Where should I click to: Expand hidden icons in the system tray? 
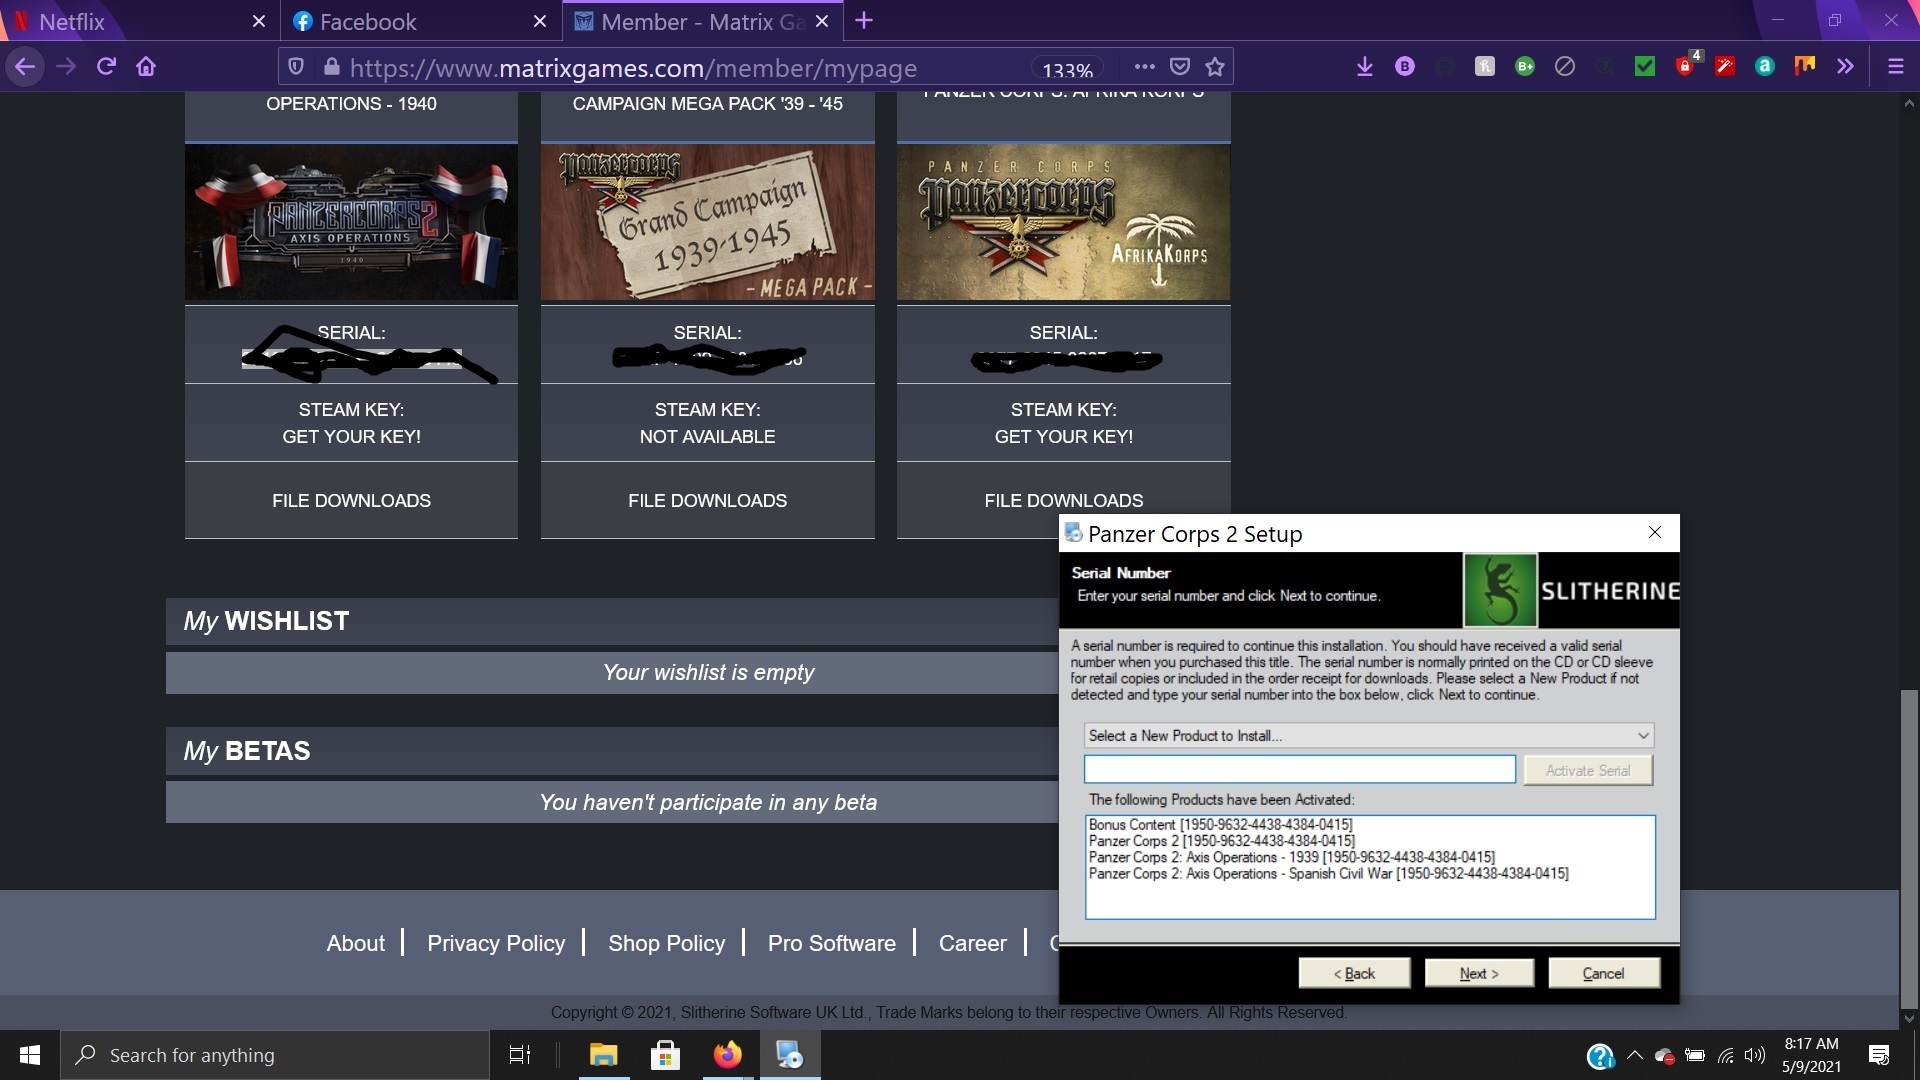tap(1634, 1055)
